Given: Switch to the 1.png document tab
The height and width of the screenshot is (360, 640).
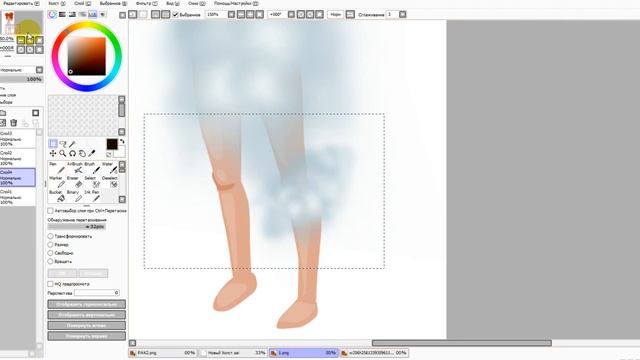Looking at the screenshot, I should point(304,353).
